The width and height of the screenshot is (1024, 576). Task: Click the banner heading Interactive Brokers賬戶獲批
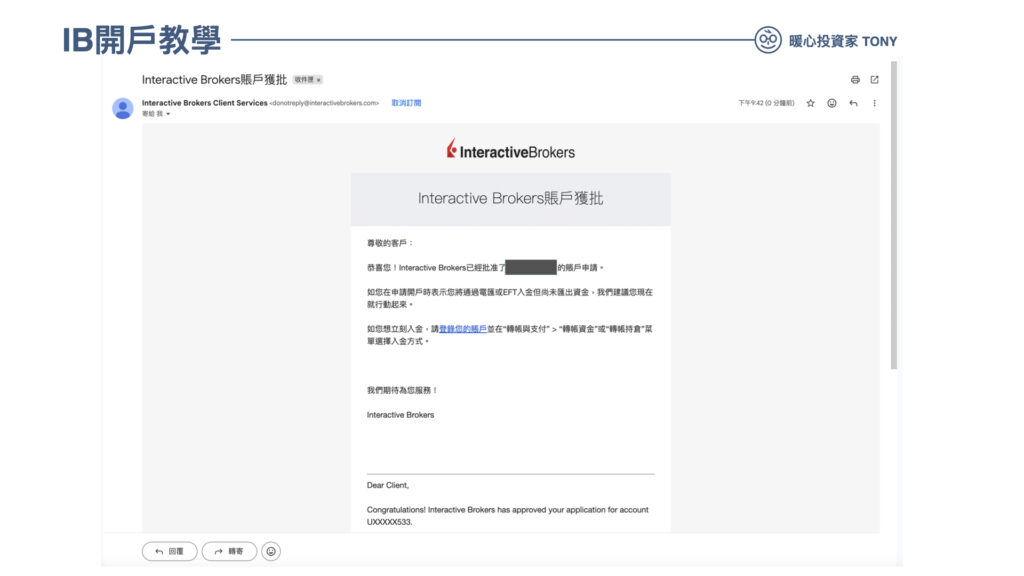click(511, 199)
